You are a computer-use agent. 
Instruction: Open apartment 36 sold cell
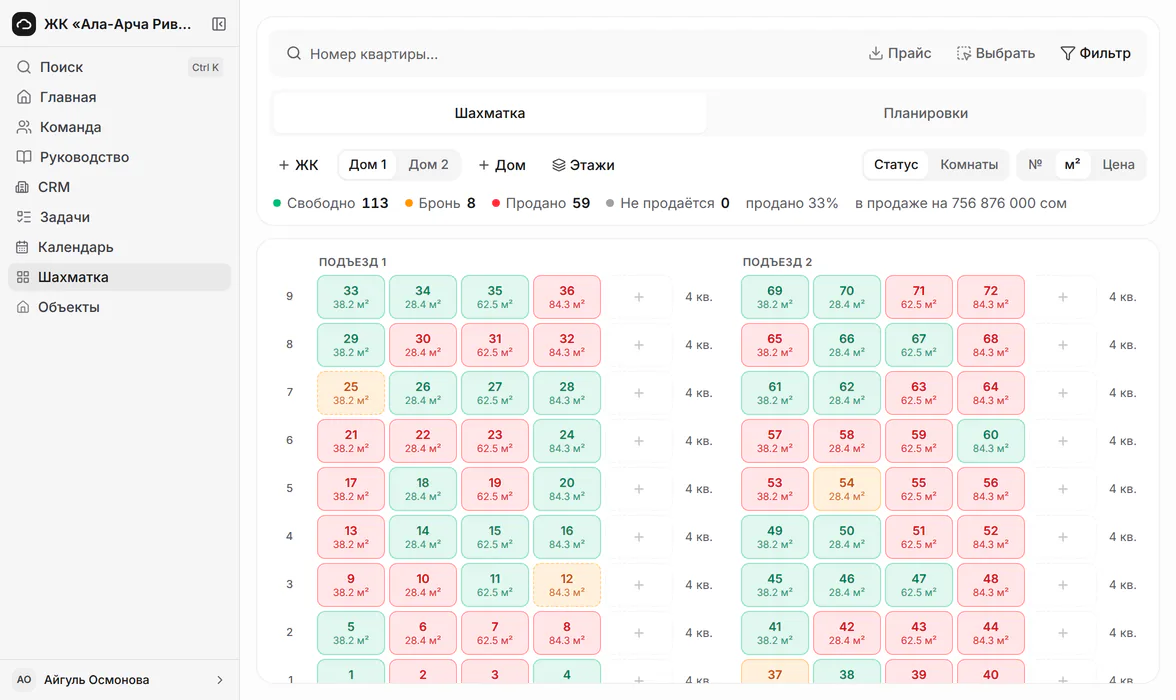tap(567, 297)
